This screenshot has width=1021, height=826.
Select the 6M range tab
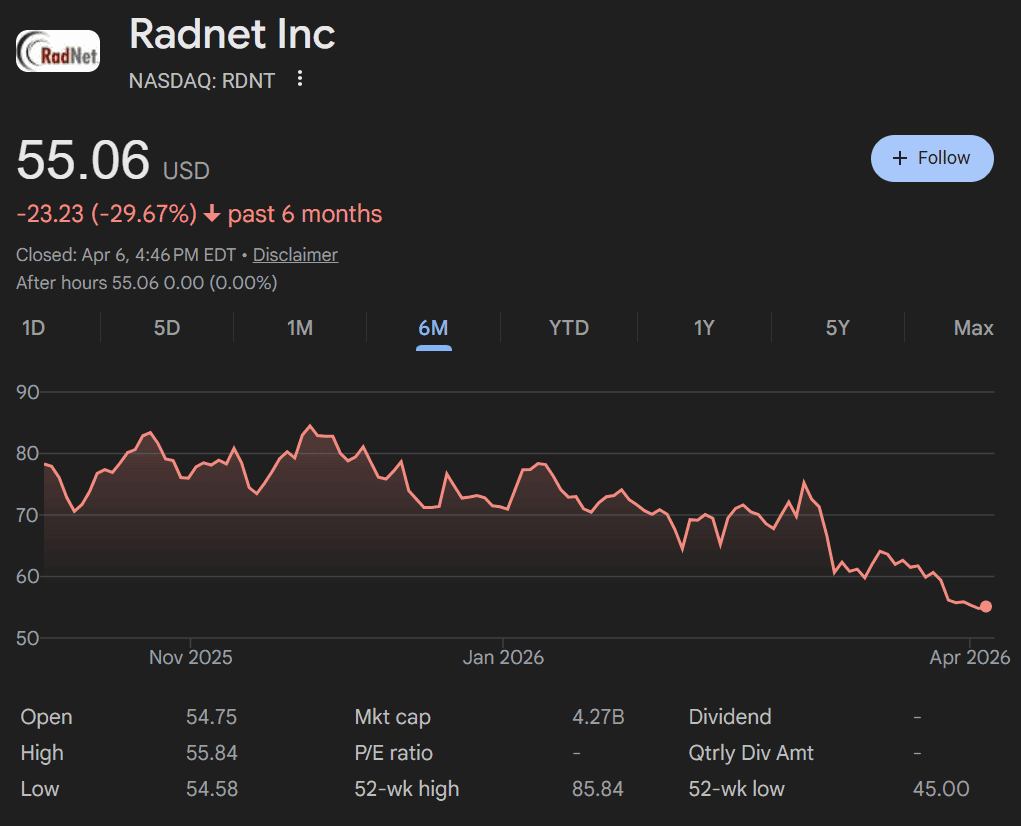point(434,328)
